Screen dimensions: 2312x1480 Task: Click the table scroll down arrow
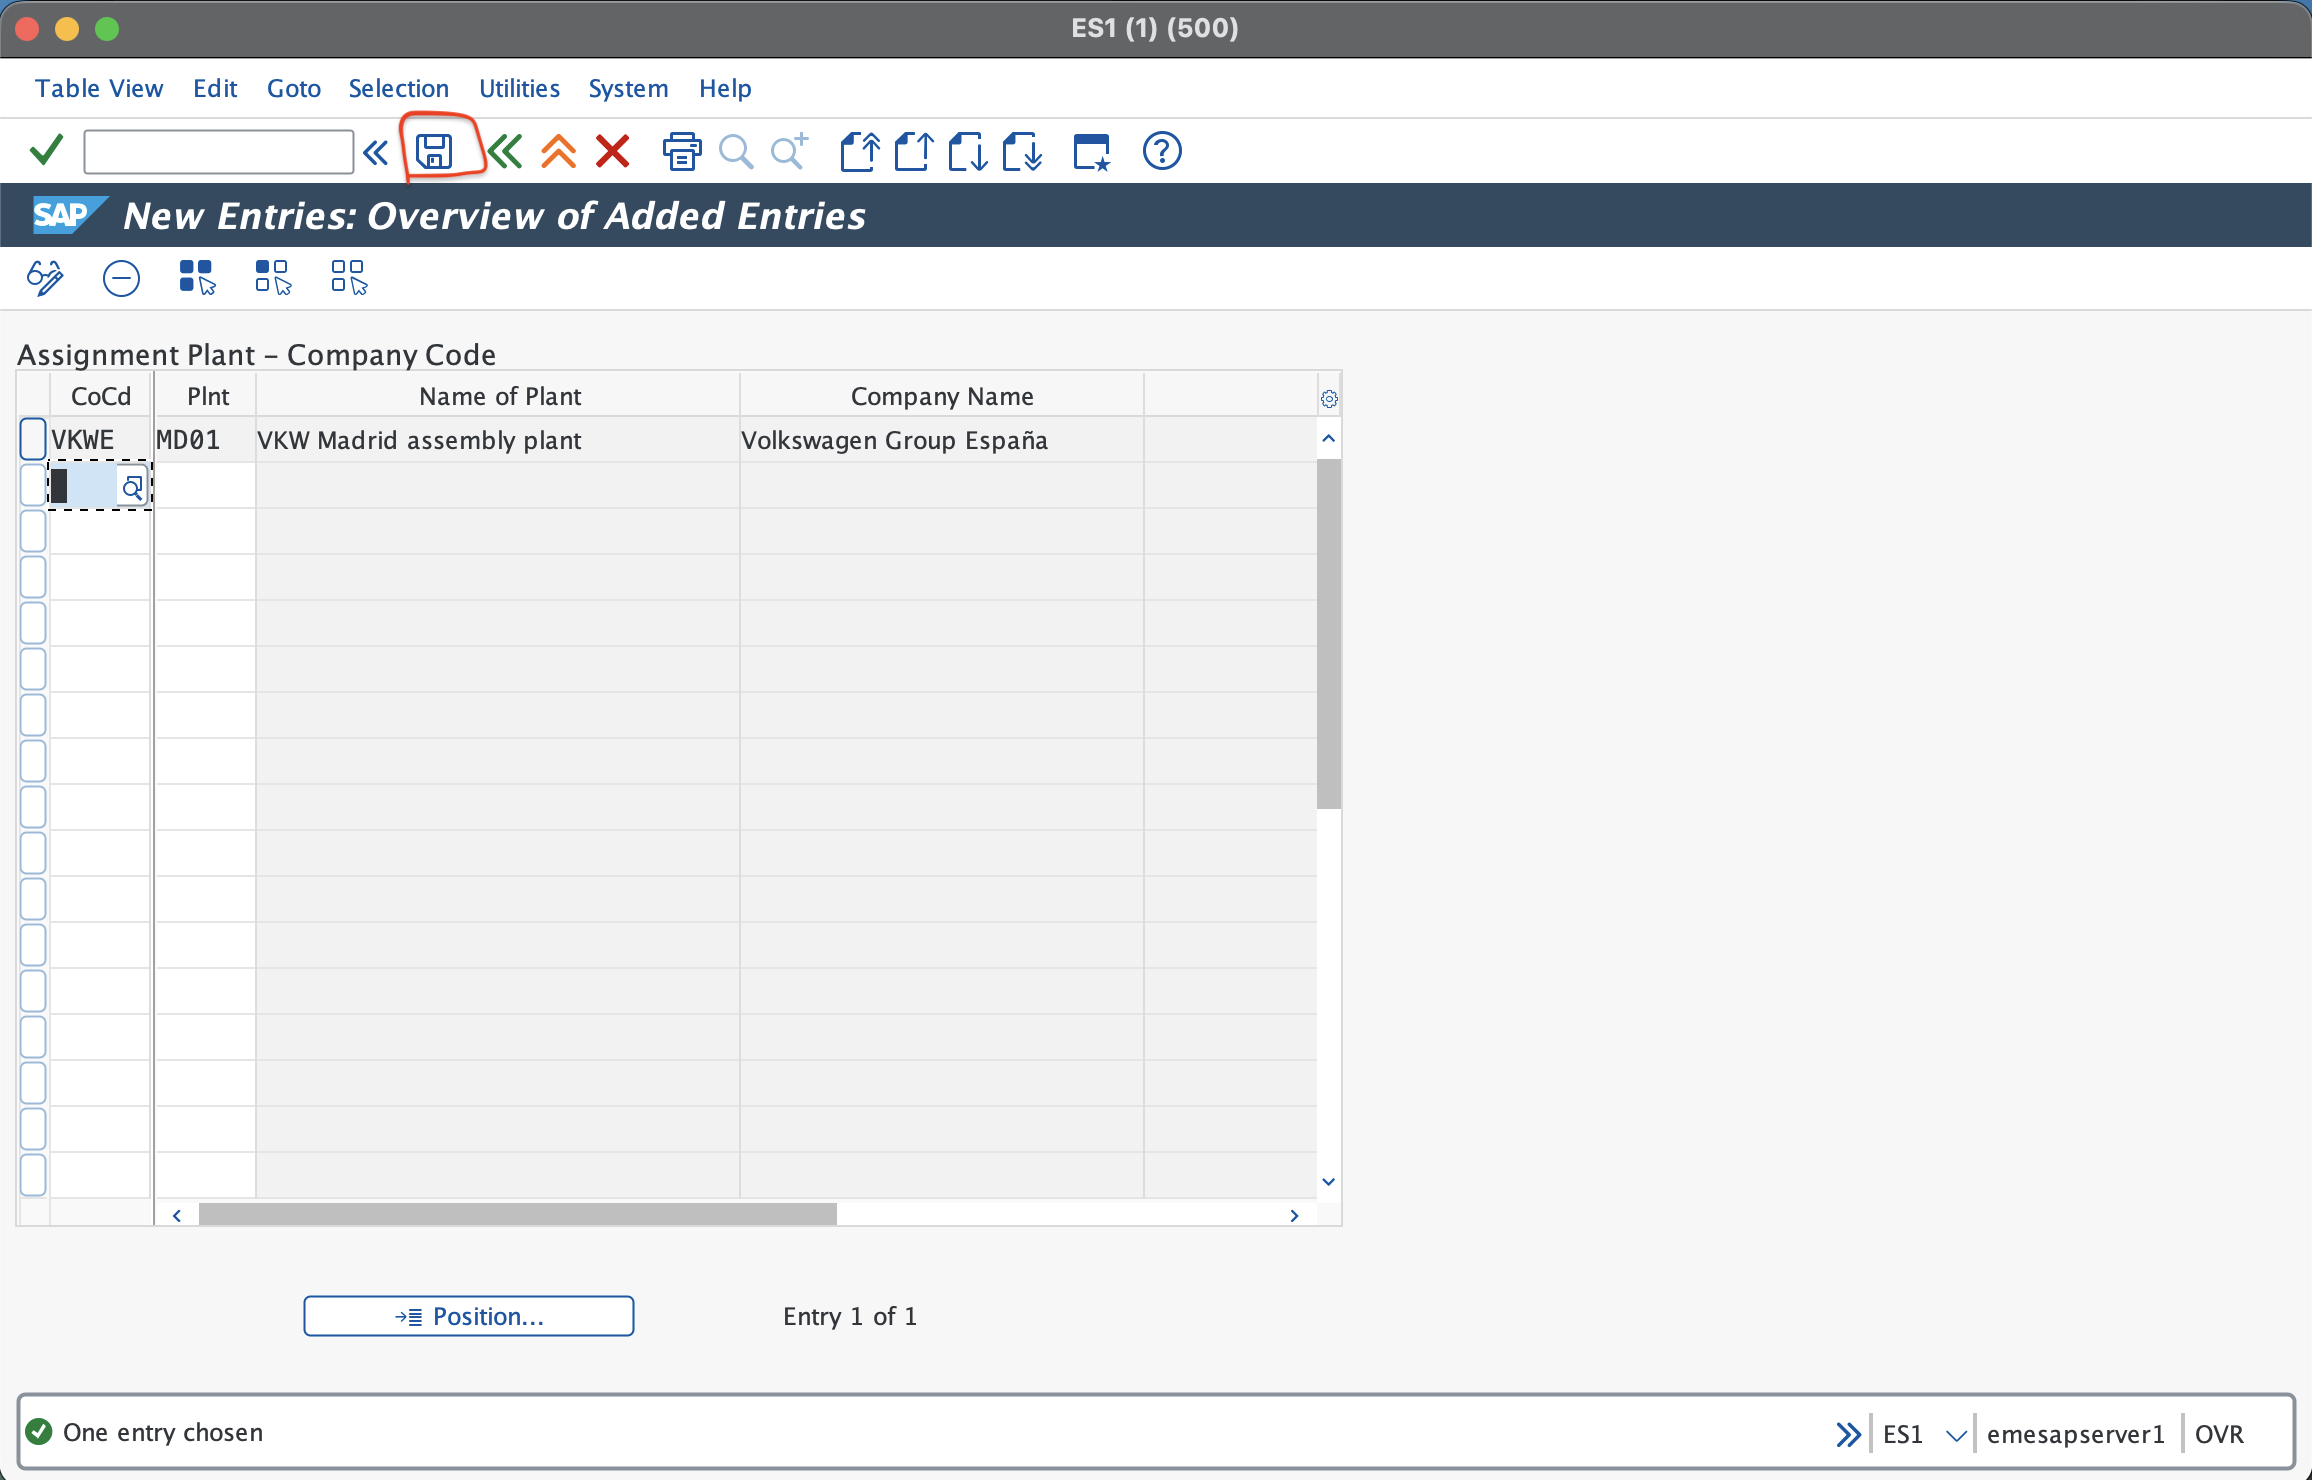click(x=1329, y=1182)
